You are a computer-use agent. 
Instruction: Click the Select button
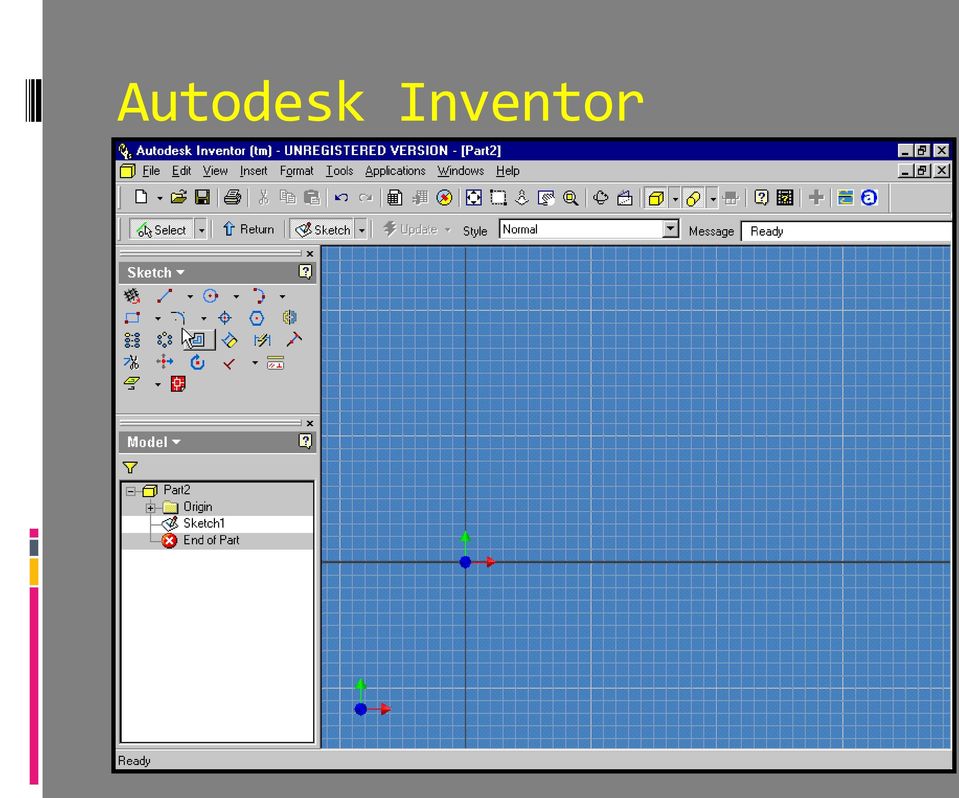point(161,230)
